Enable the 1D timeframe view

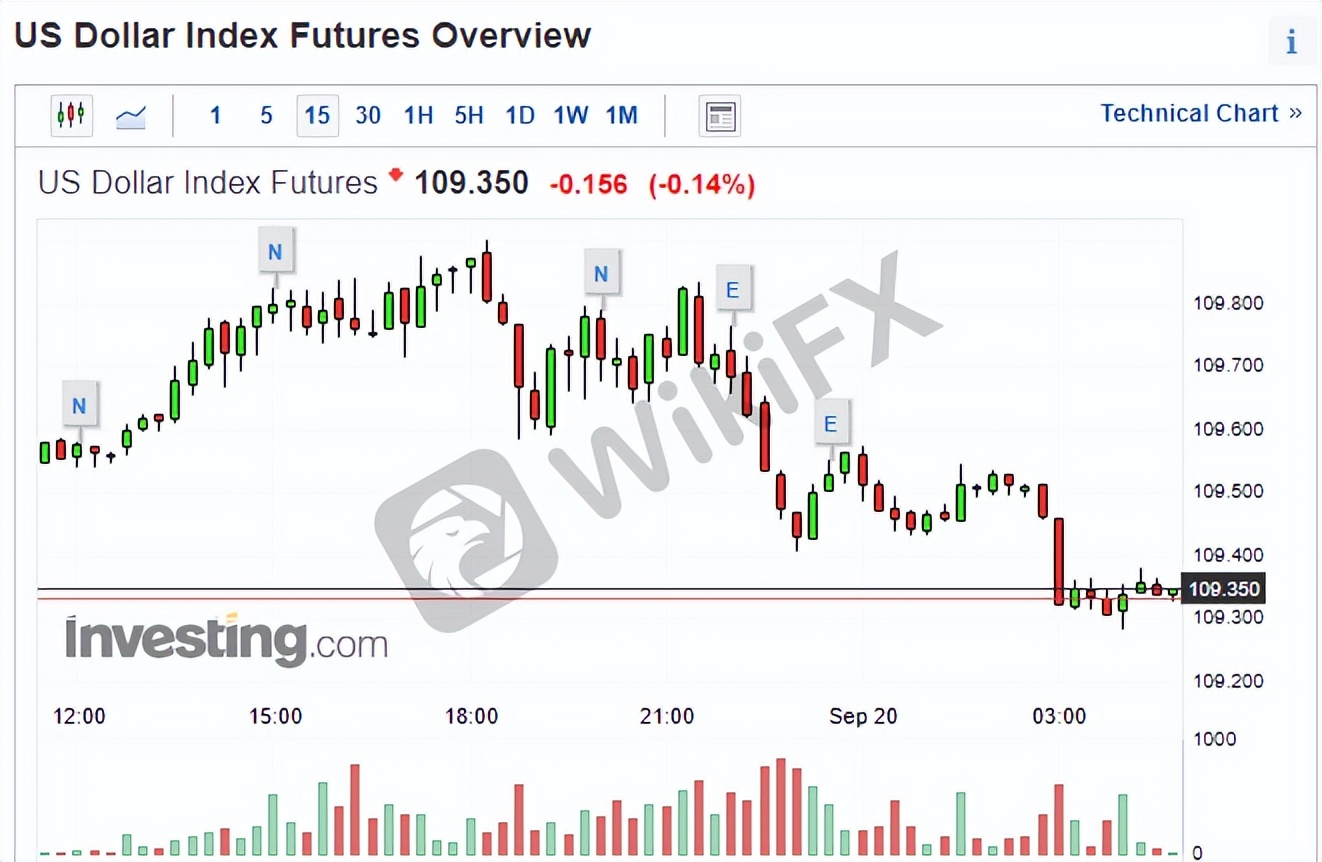pyautogui.click(x=519, y=115)
